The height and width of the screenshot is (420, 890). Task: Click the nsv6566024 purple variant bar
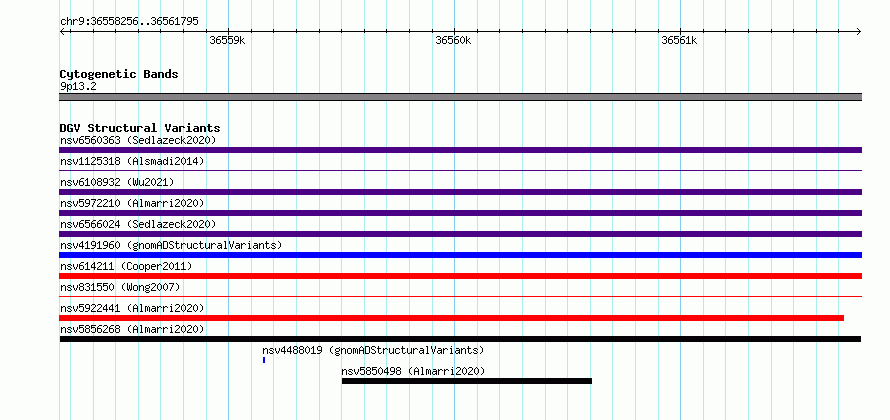tap(460, 234)
